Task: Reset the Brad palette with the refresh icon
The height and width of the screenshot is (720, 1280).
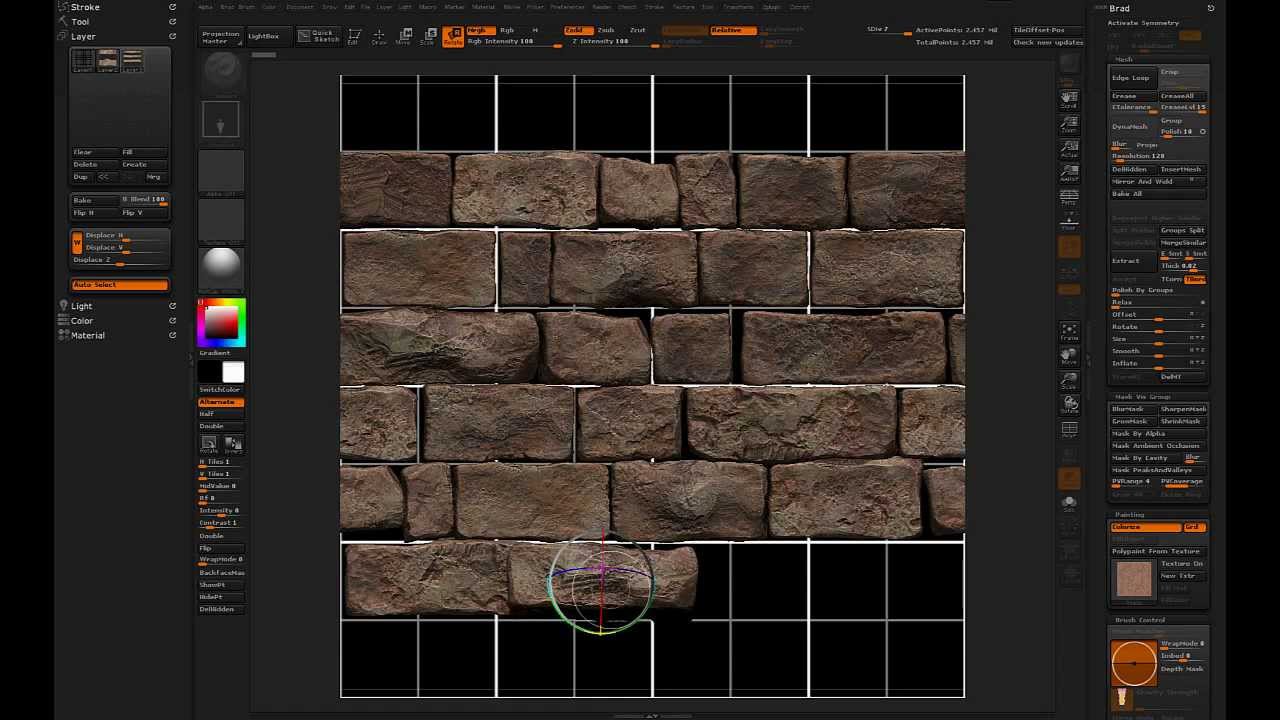Action: pos(1210,8)
